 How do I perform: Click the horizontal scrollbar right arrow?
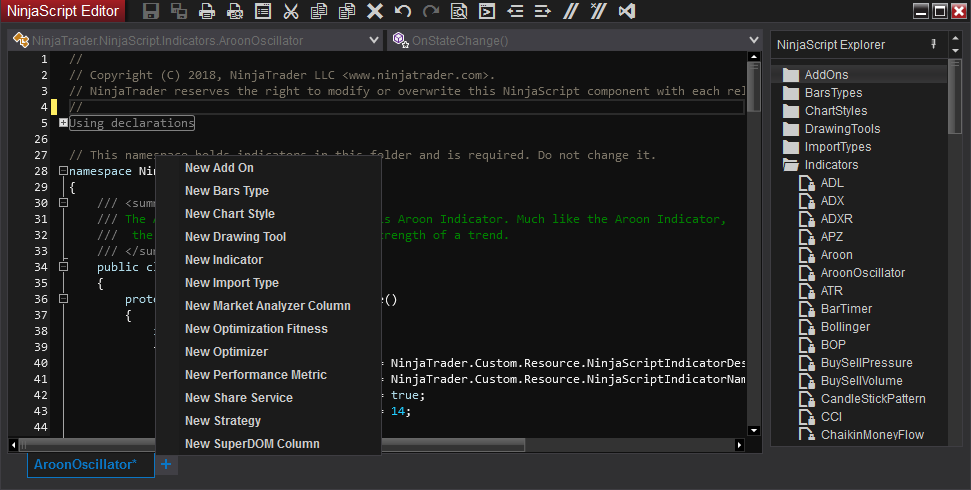tap(739, 445)
